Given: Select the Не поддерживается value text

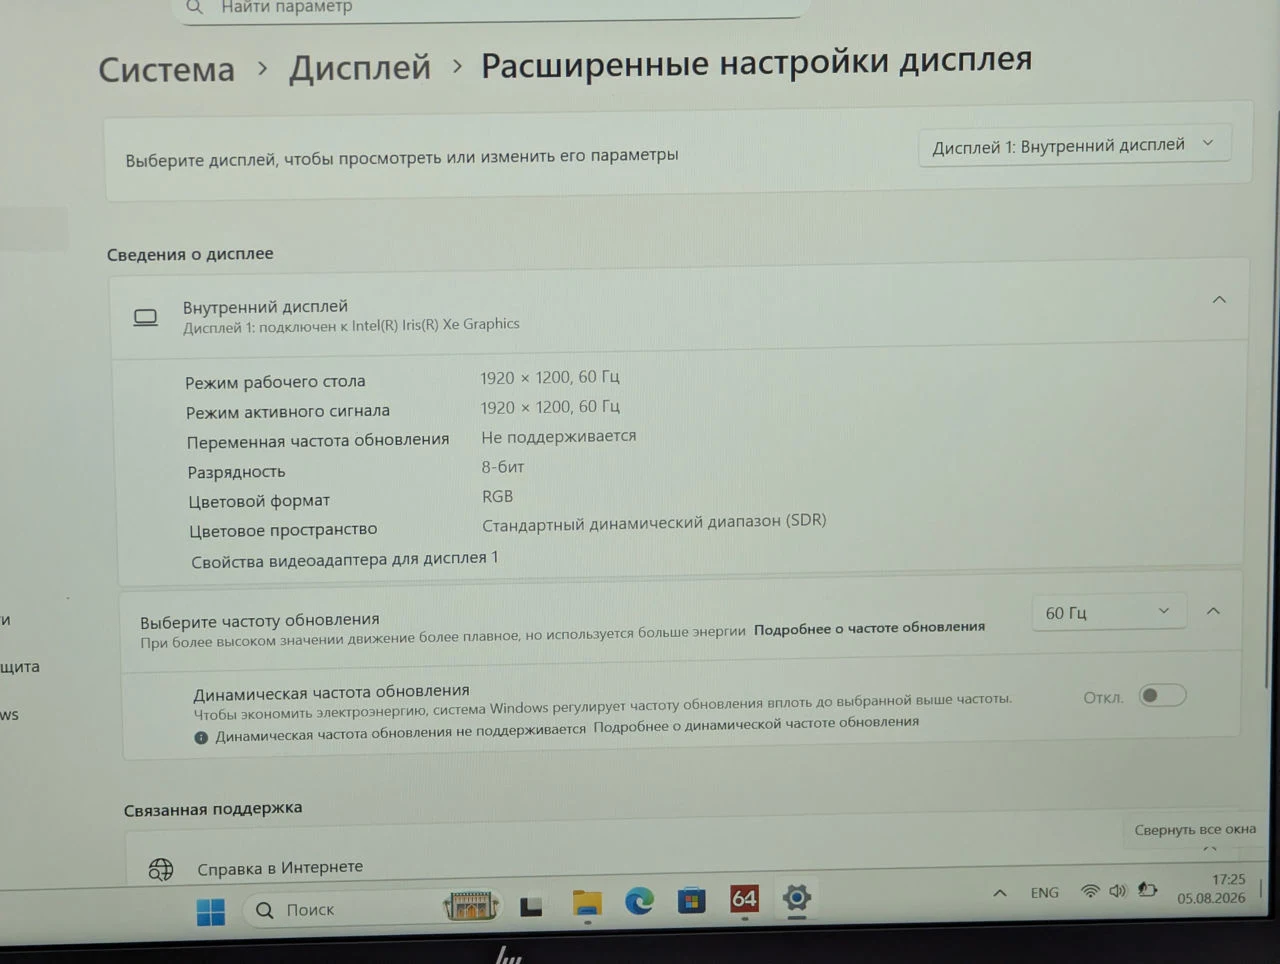Looking at the screenshot, I should tap(559, 436).
